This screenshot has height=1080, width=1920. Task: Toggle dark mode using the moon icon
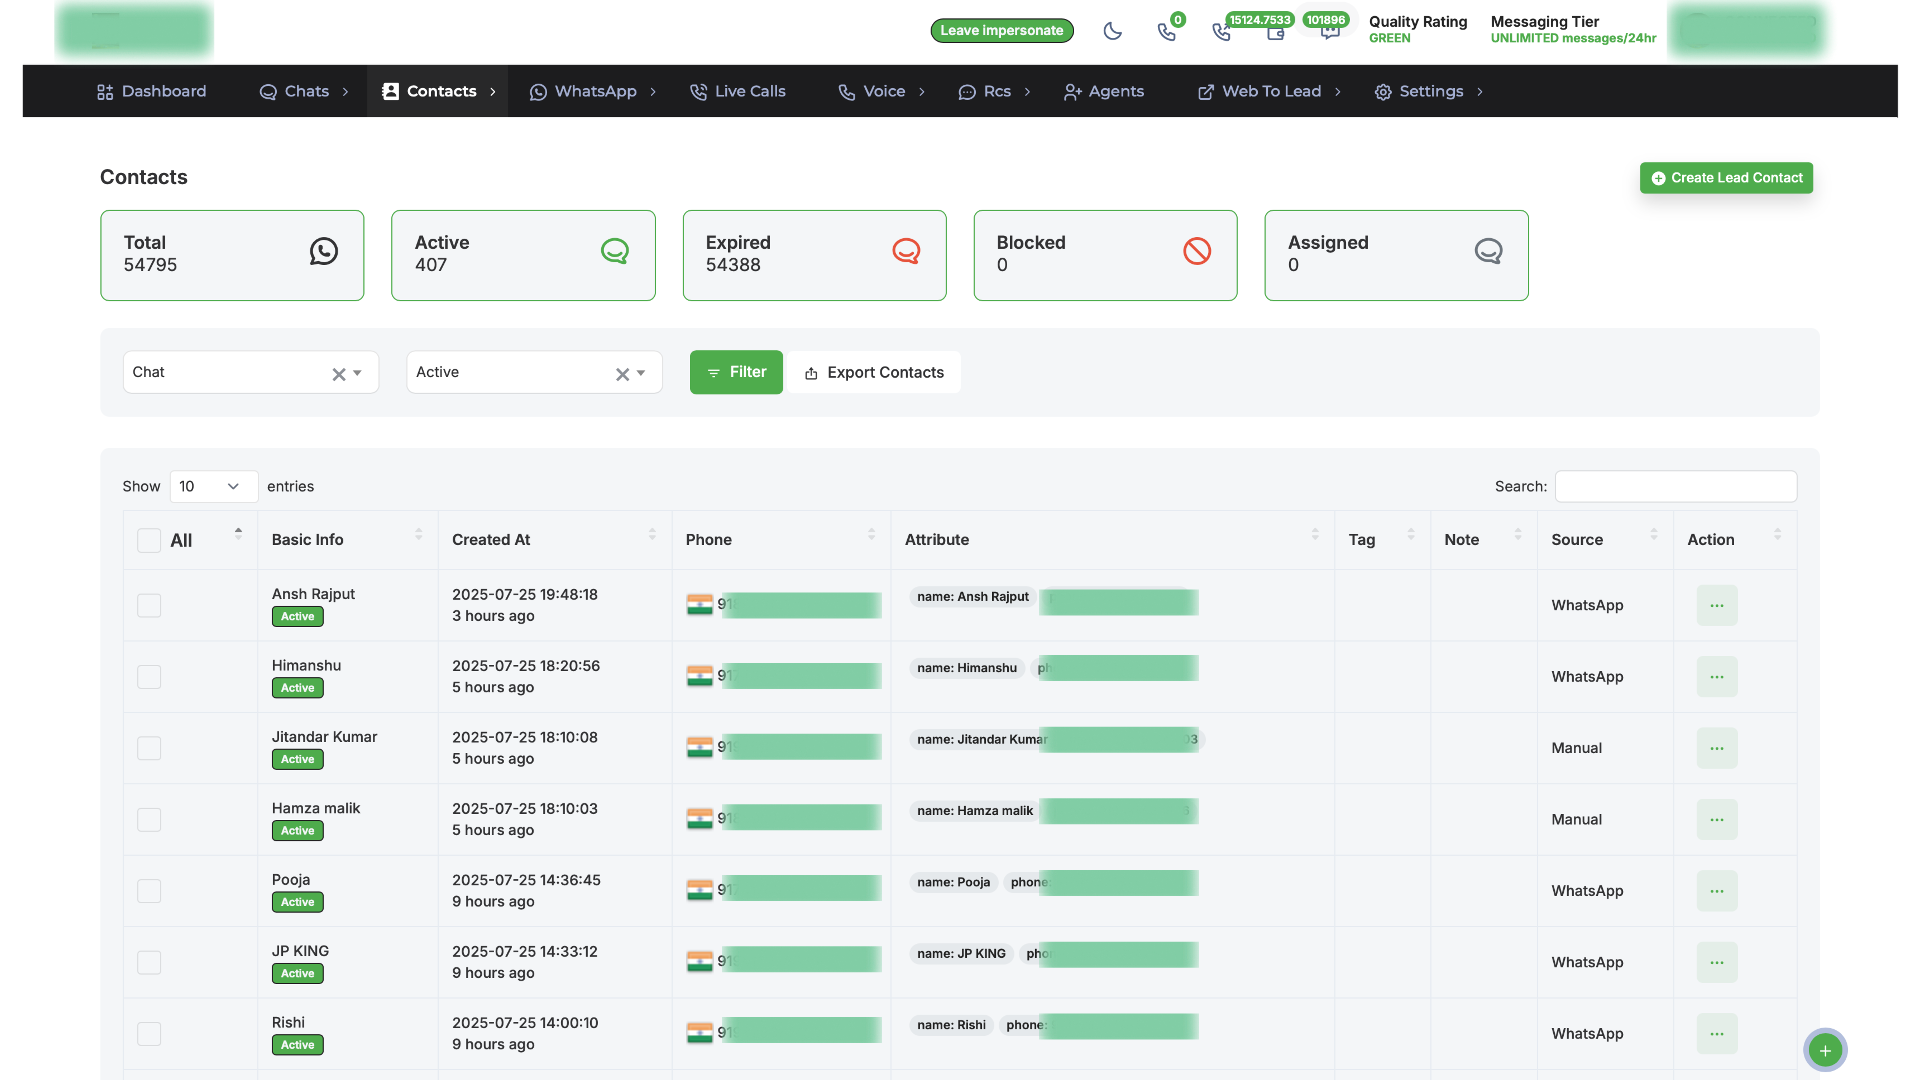point(1113,31)
